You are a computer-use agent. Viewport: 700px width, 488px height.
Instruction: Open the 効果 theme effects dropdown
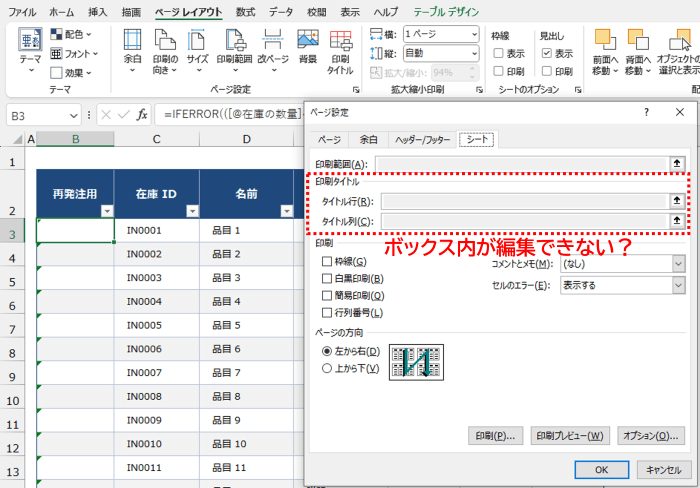click(71, 72)
